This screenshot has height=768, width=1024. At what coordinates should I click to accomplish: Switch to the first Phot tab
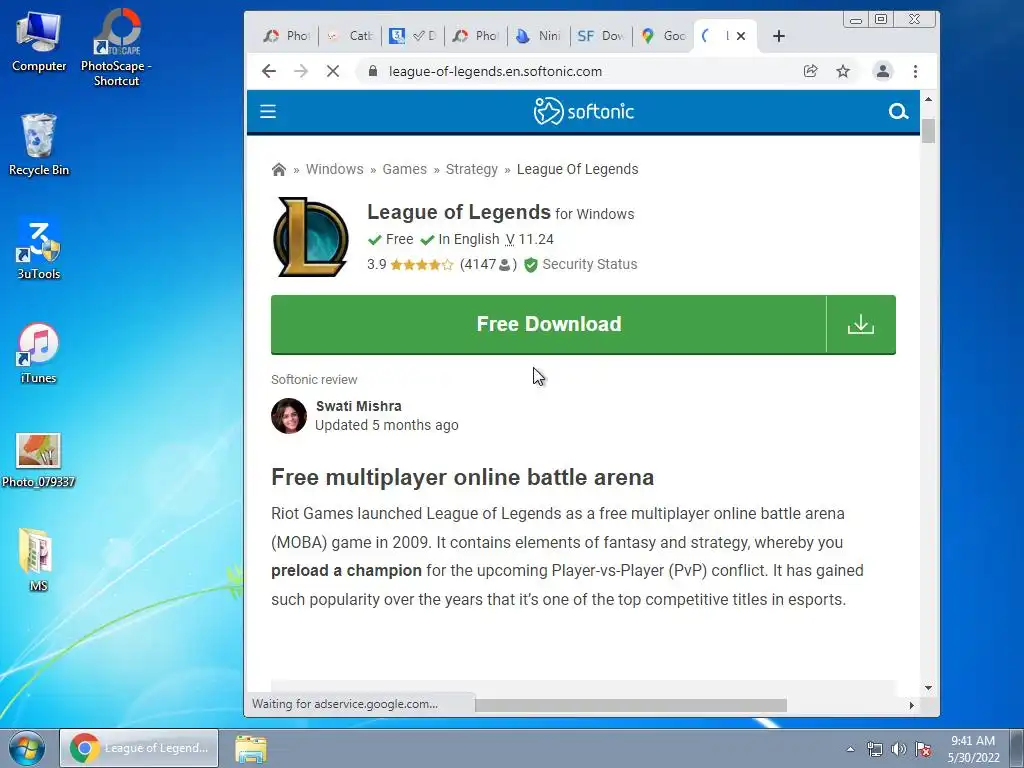(287, 36)
